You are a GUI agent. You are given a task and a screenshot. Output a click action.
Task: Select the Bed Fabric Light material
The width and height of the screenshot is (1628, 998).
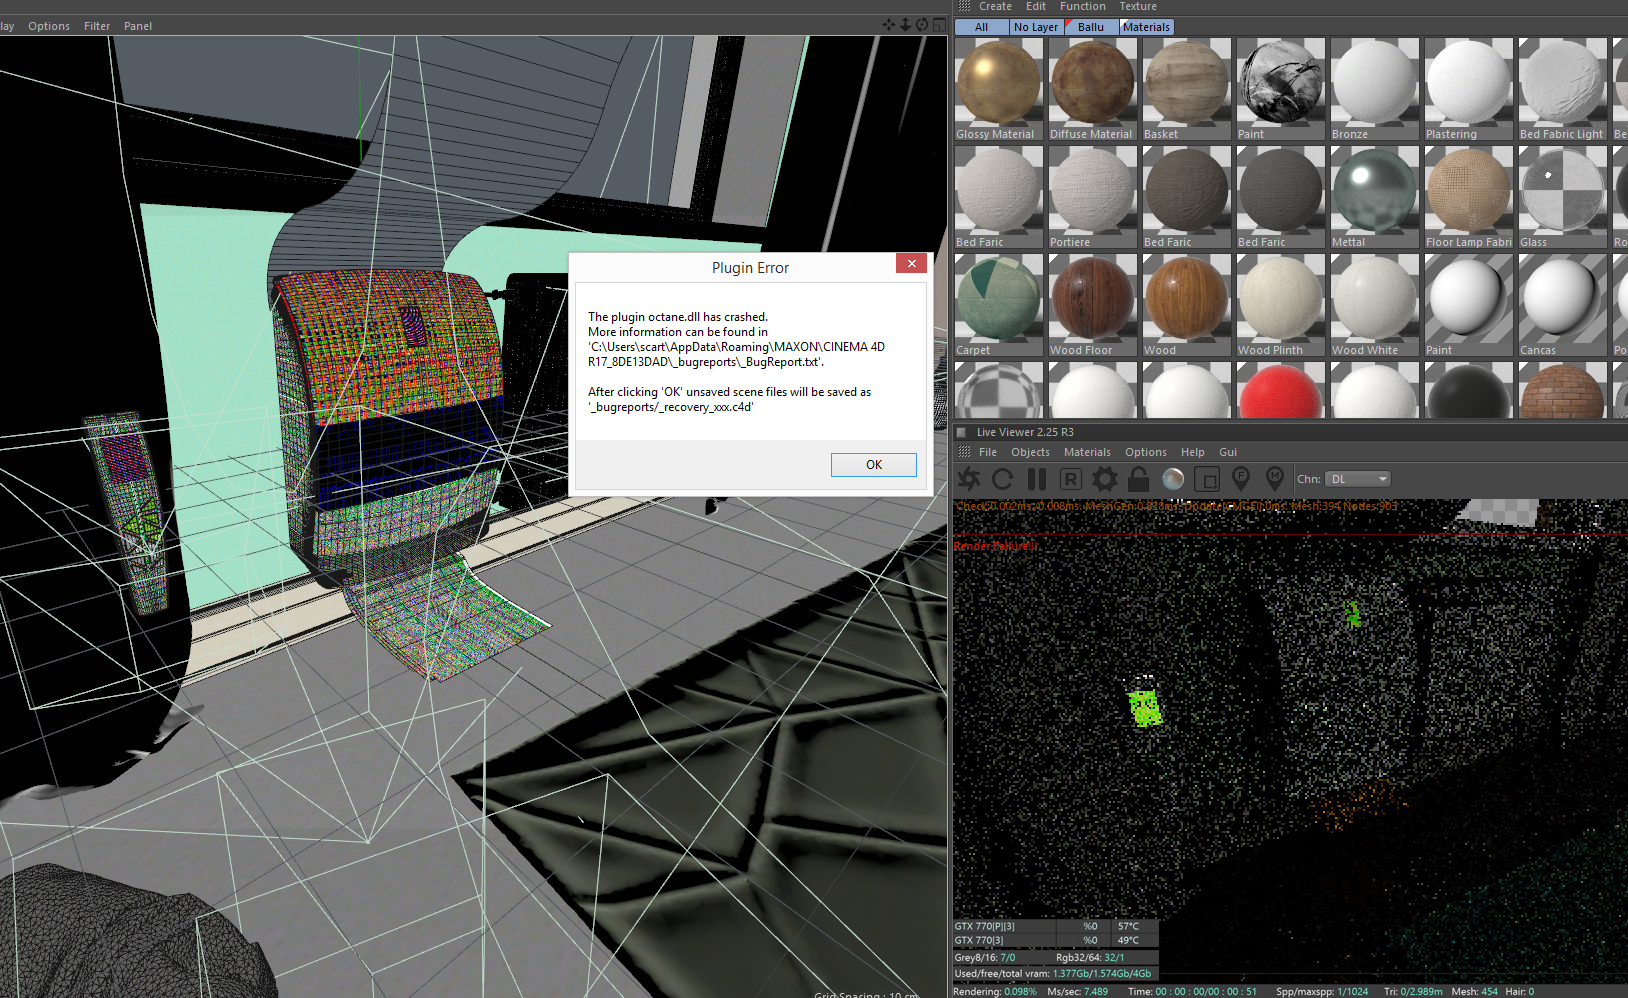coord(1563,89)
